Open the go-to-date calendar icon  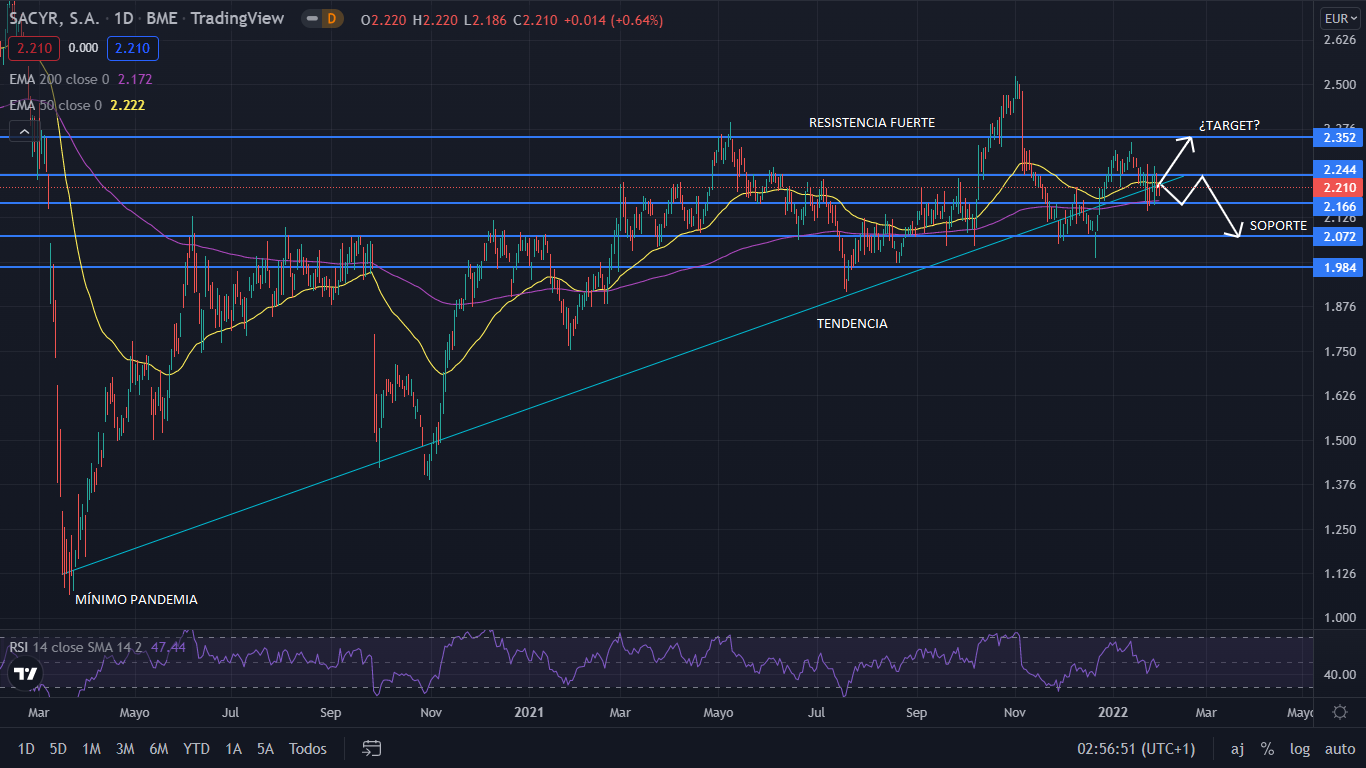pos(372,748)
